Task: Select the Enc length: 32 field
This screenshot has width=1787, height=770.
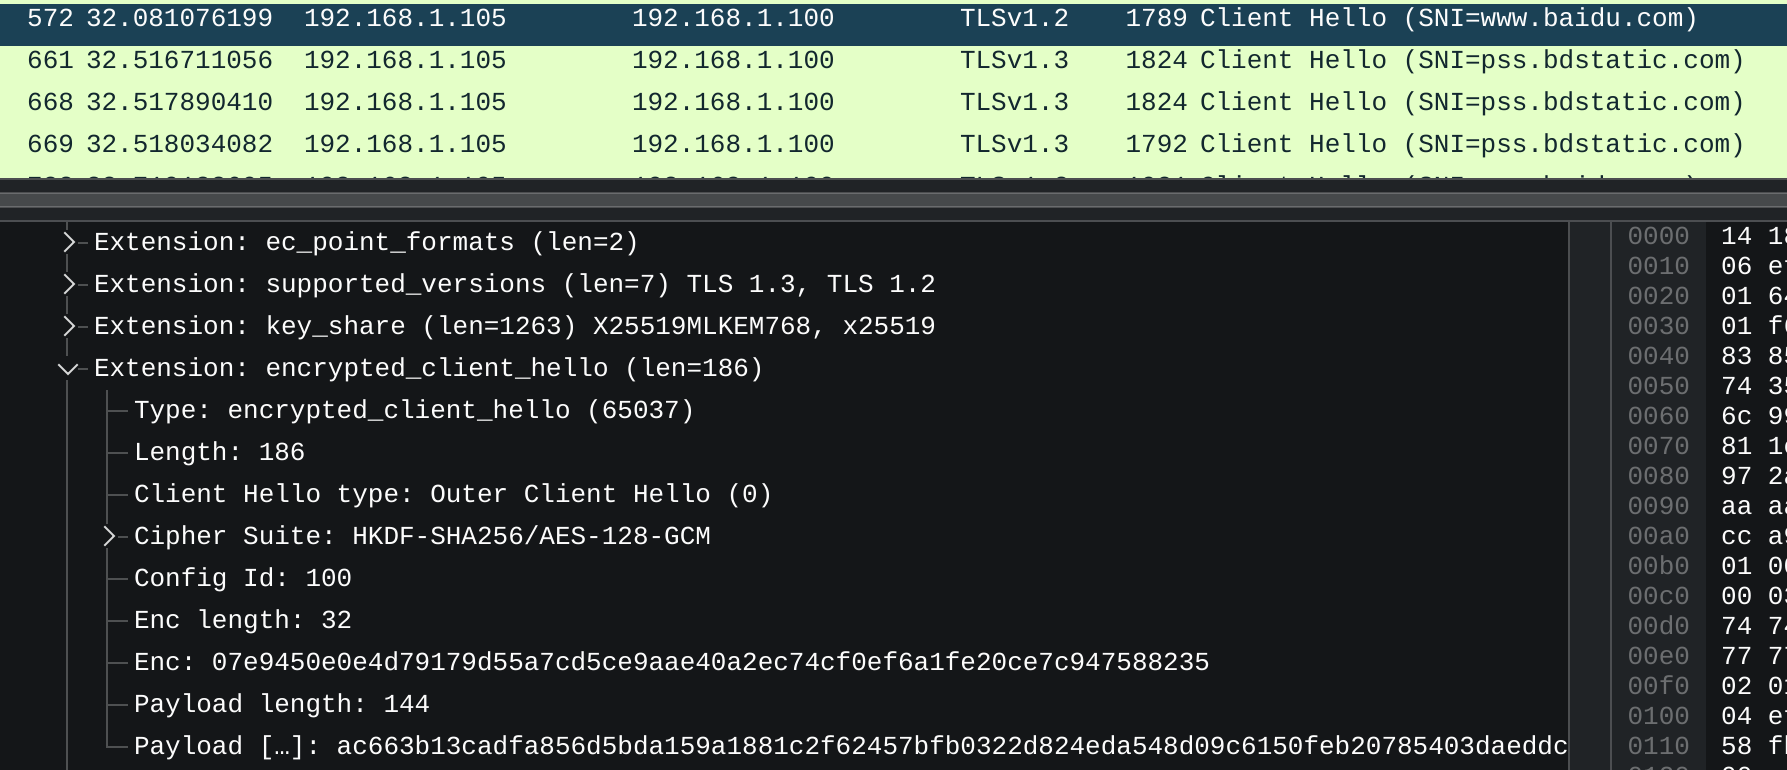Action: click(242, 620)
